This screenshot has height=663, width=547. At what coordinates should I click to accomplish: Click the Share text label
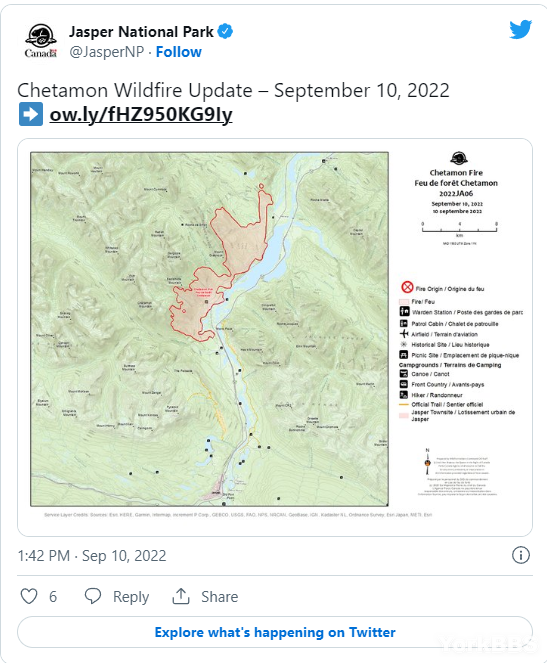coord(219,597)
